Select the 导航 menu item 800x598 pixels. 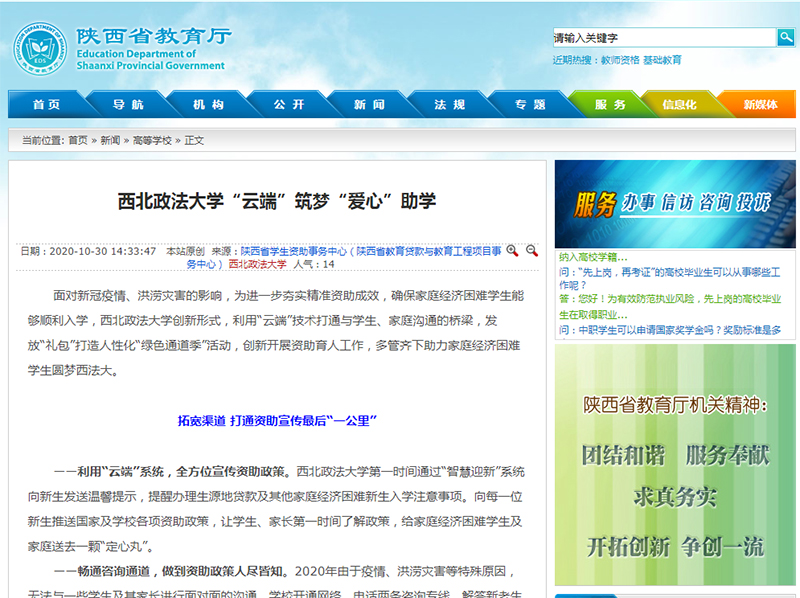(x=127, y=105)
